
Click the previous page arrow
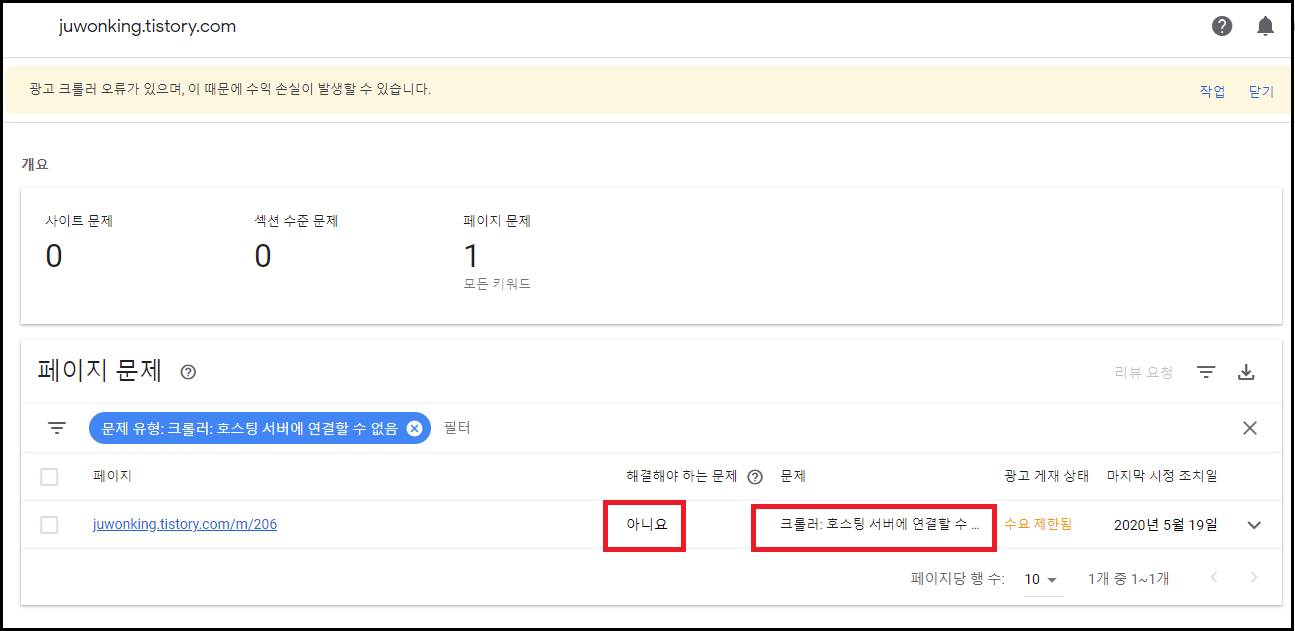1215,578
